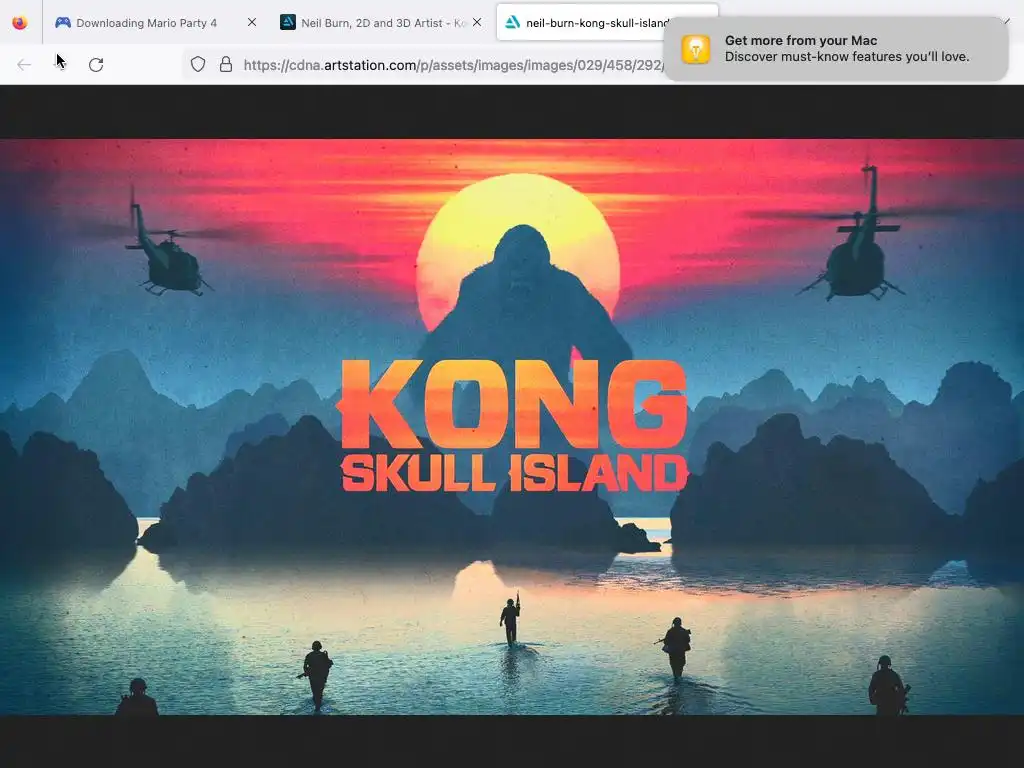Image resolution: width=1024 pixels, height=768 pixels.
Task: Open the Get more from your Mac notification
Action: 836,49
